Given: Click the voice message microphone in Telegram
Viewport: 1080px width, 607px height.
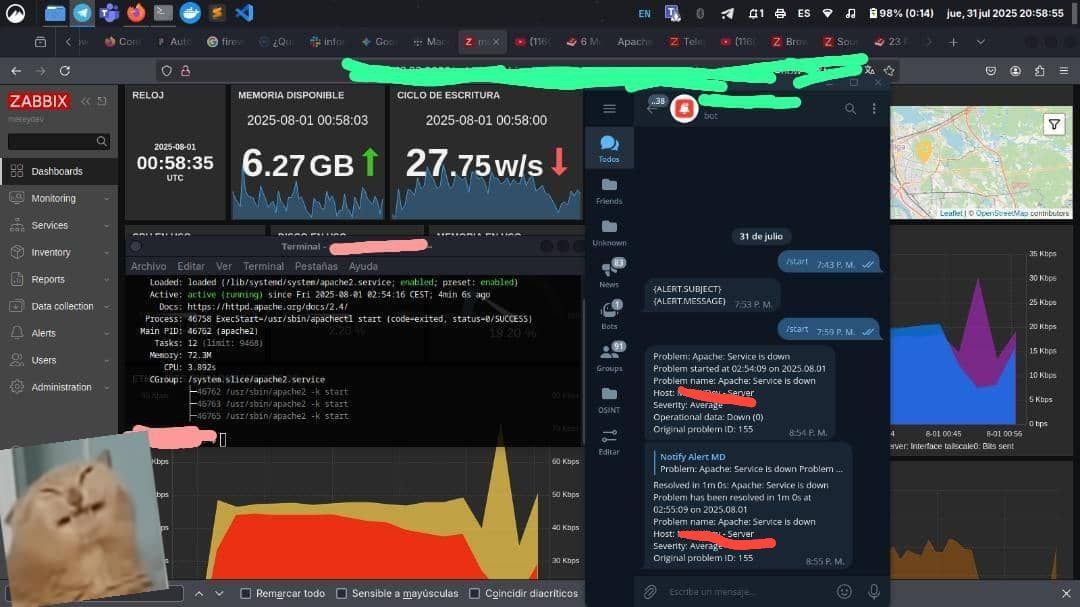Looking at the screenshot, I should coord(874,591).
